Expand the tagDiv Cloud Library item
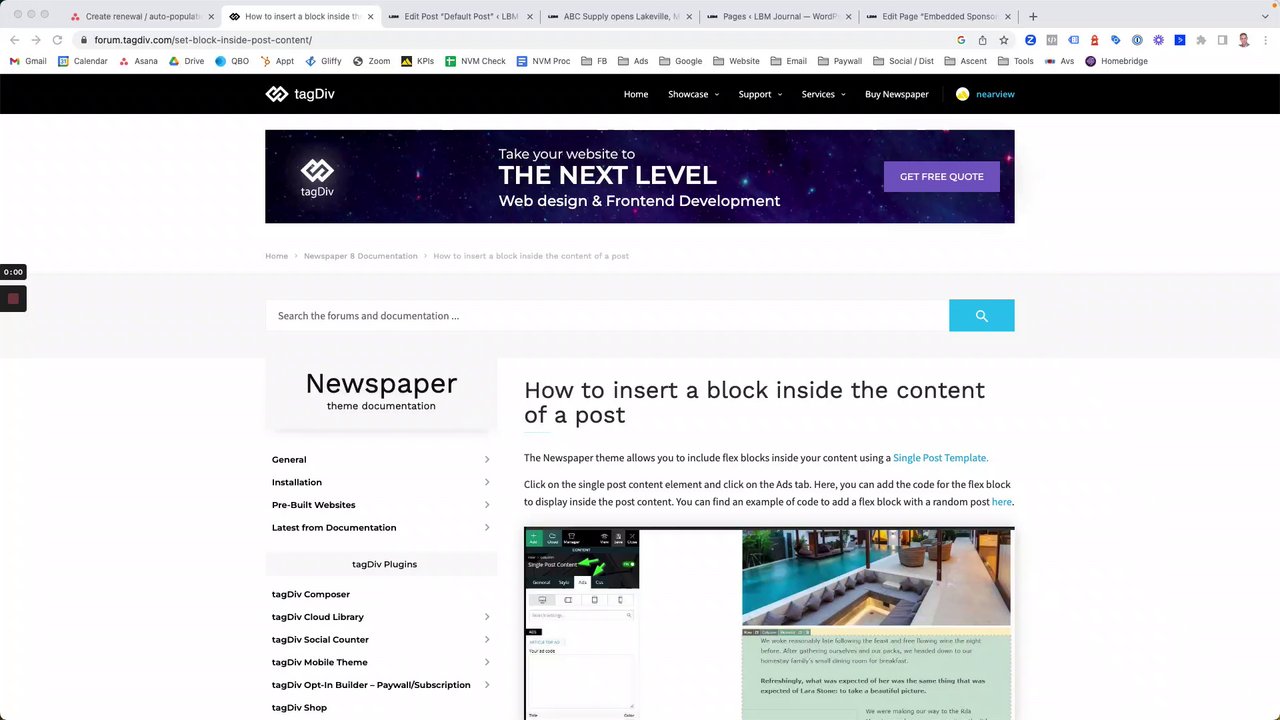The image size is (1280, 720). [381, 617]
